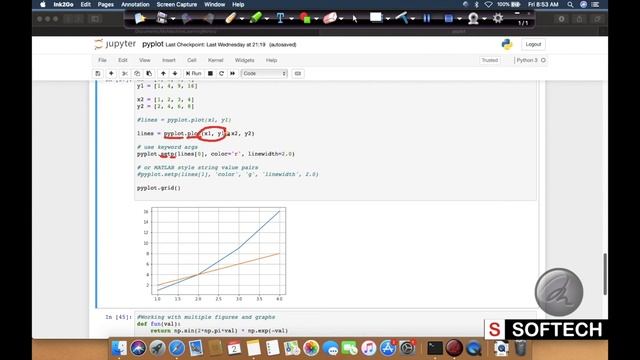The height and width of the screenshot is (360, 640).
Task: Open the Jupyter Help menu
Action: coord(271,60)
